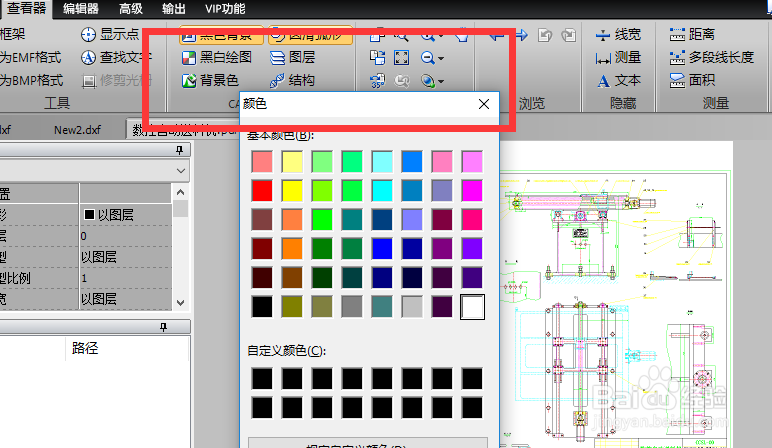
Task: Click the 路径 column header
Action: coord(85,349)
